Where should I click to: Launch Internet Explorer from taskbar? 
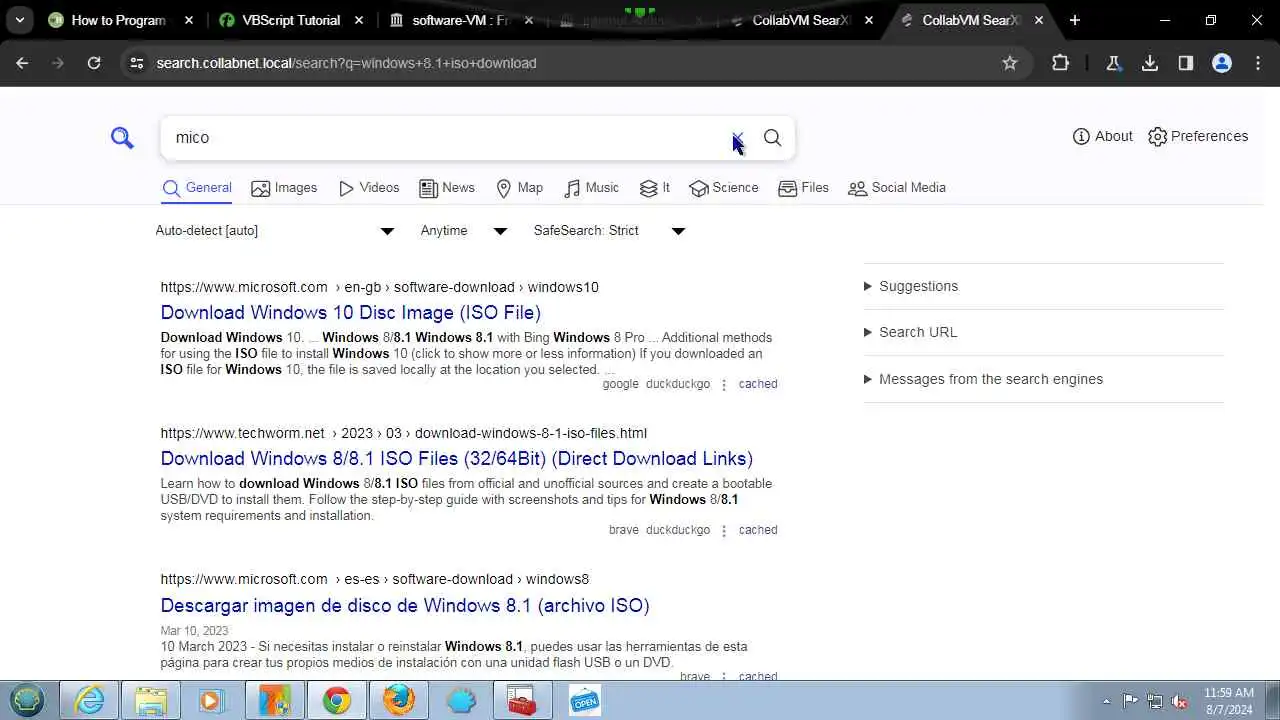[x=90, y=700]
